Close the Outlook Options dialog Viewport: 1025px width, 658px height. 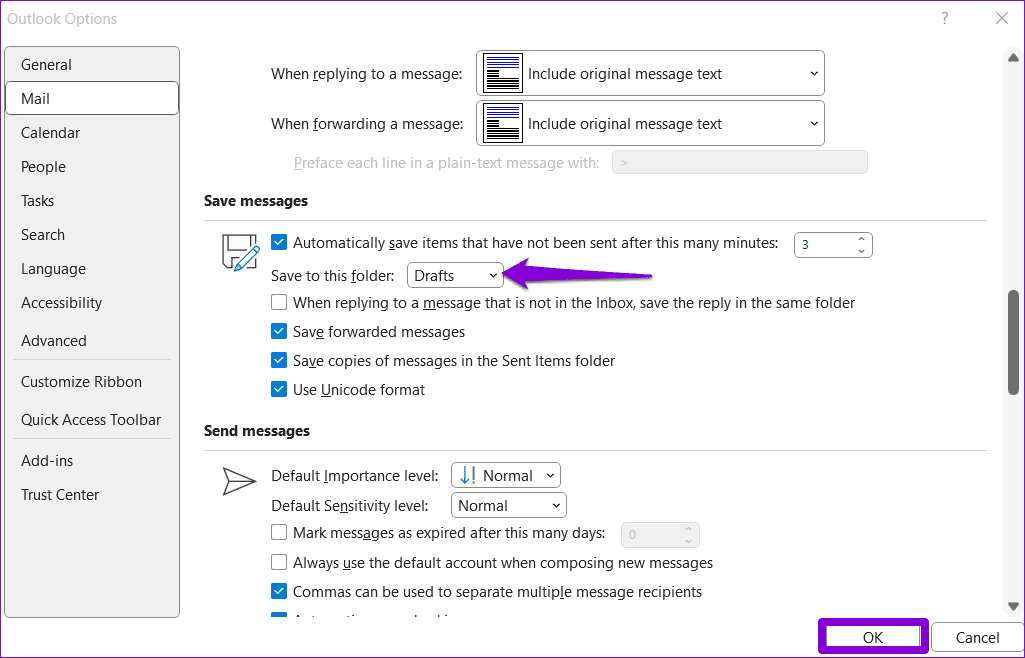pyautogui.click(x=1001, y=18)
